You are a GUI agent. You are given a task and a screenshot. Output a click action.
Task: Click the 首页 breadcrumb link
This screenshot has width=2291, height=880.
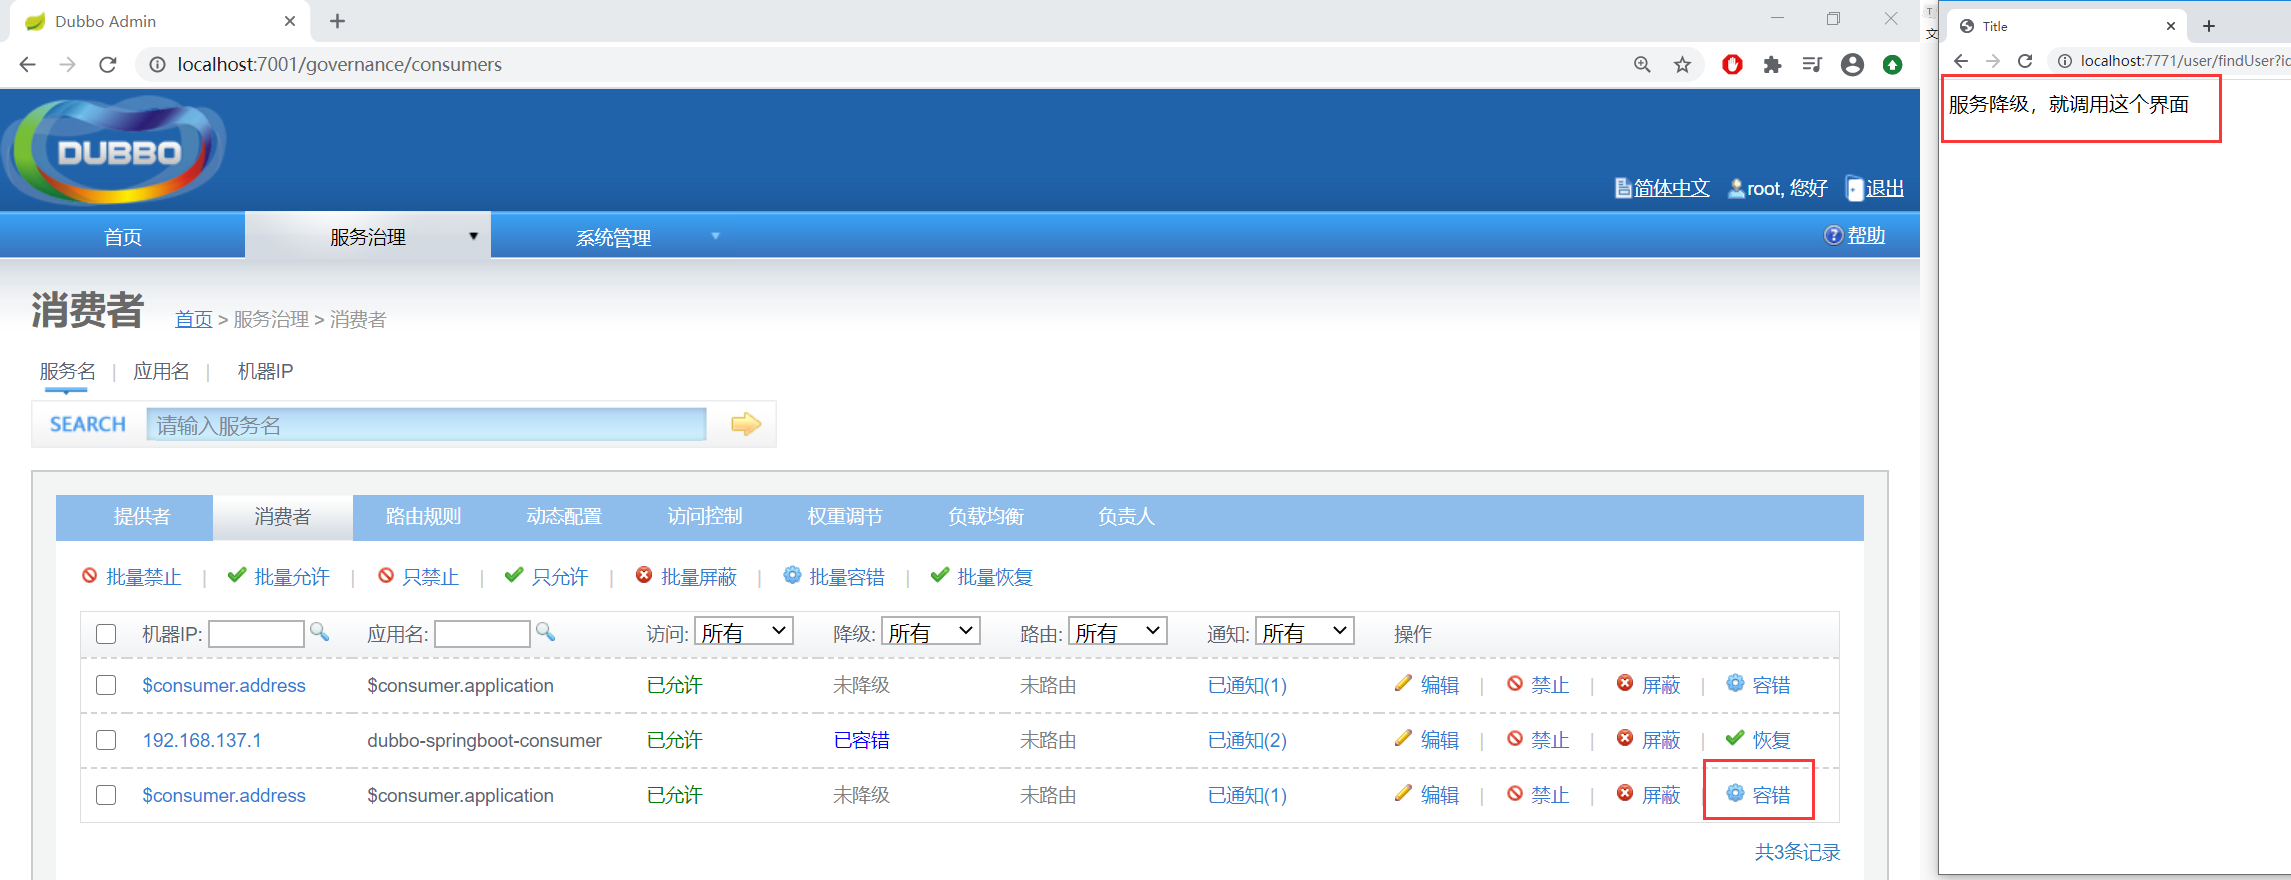pyautogui.click(x=193, y=319)
